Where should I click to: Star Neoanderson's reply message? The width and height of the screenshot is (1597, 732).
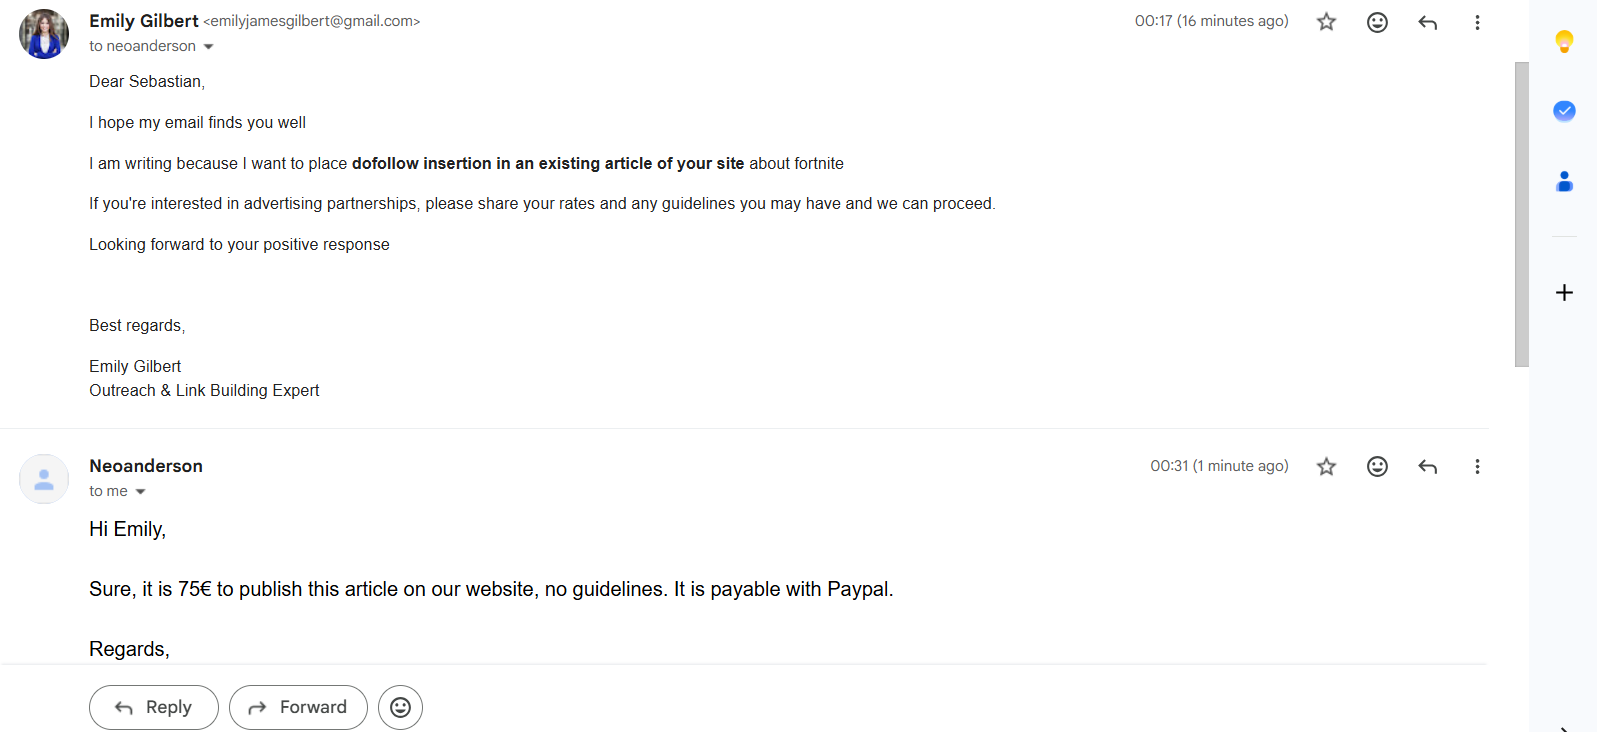(1326, 466)
